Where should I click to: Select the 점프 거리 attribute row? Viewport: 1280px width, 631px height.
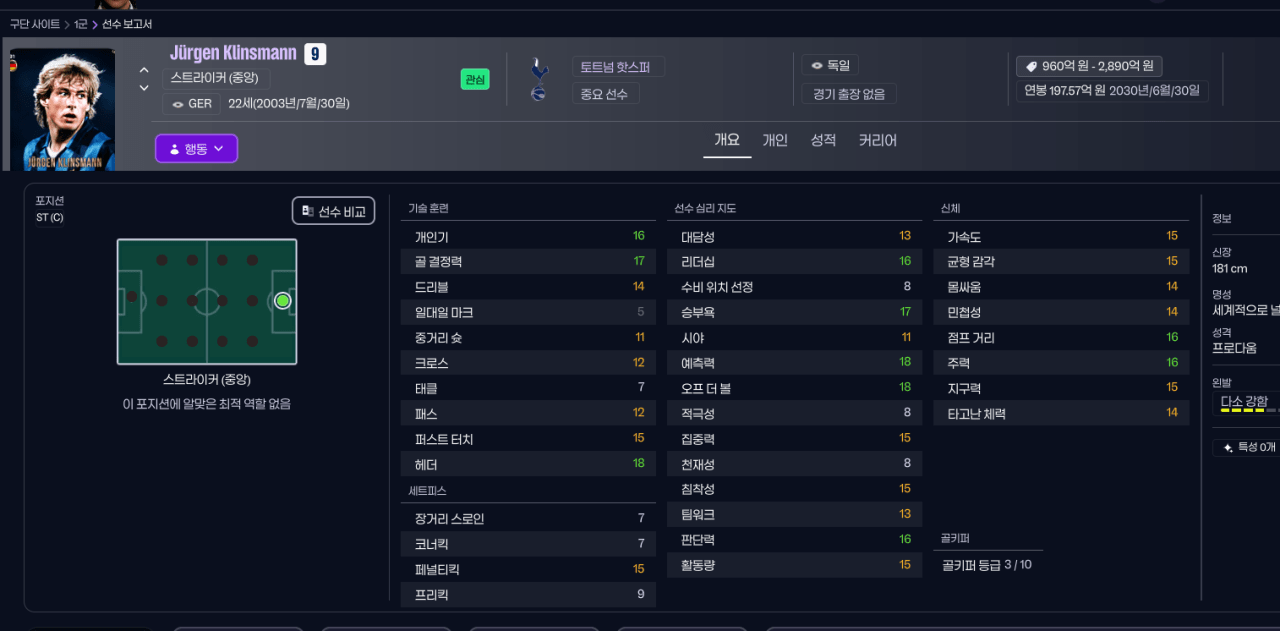[x=1061, y=338]
